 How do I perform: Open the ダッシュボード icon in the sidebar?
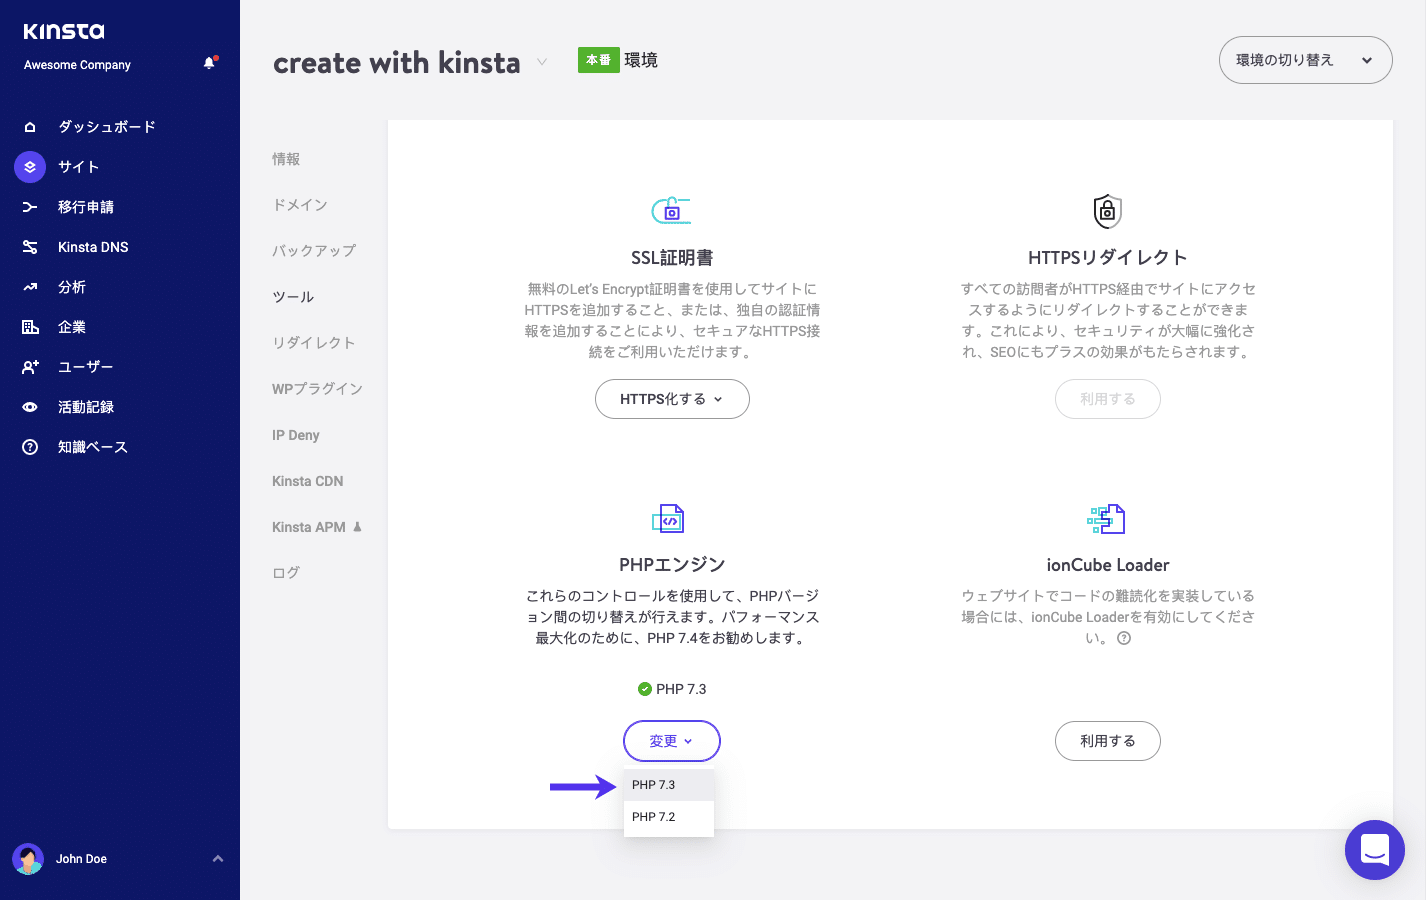(29, 126)
